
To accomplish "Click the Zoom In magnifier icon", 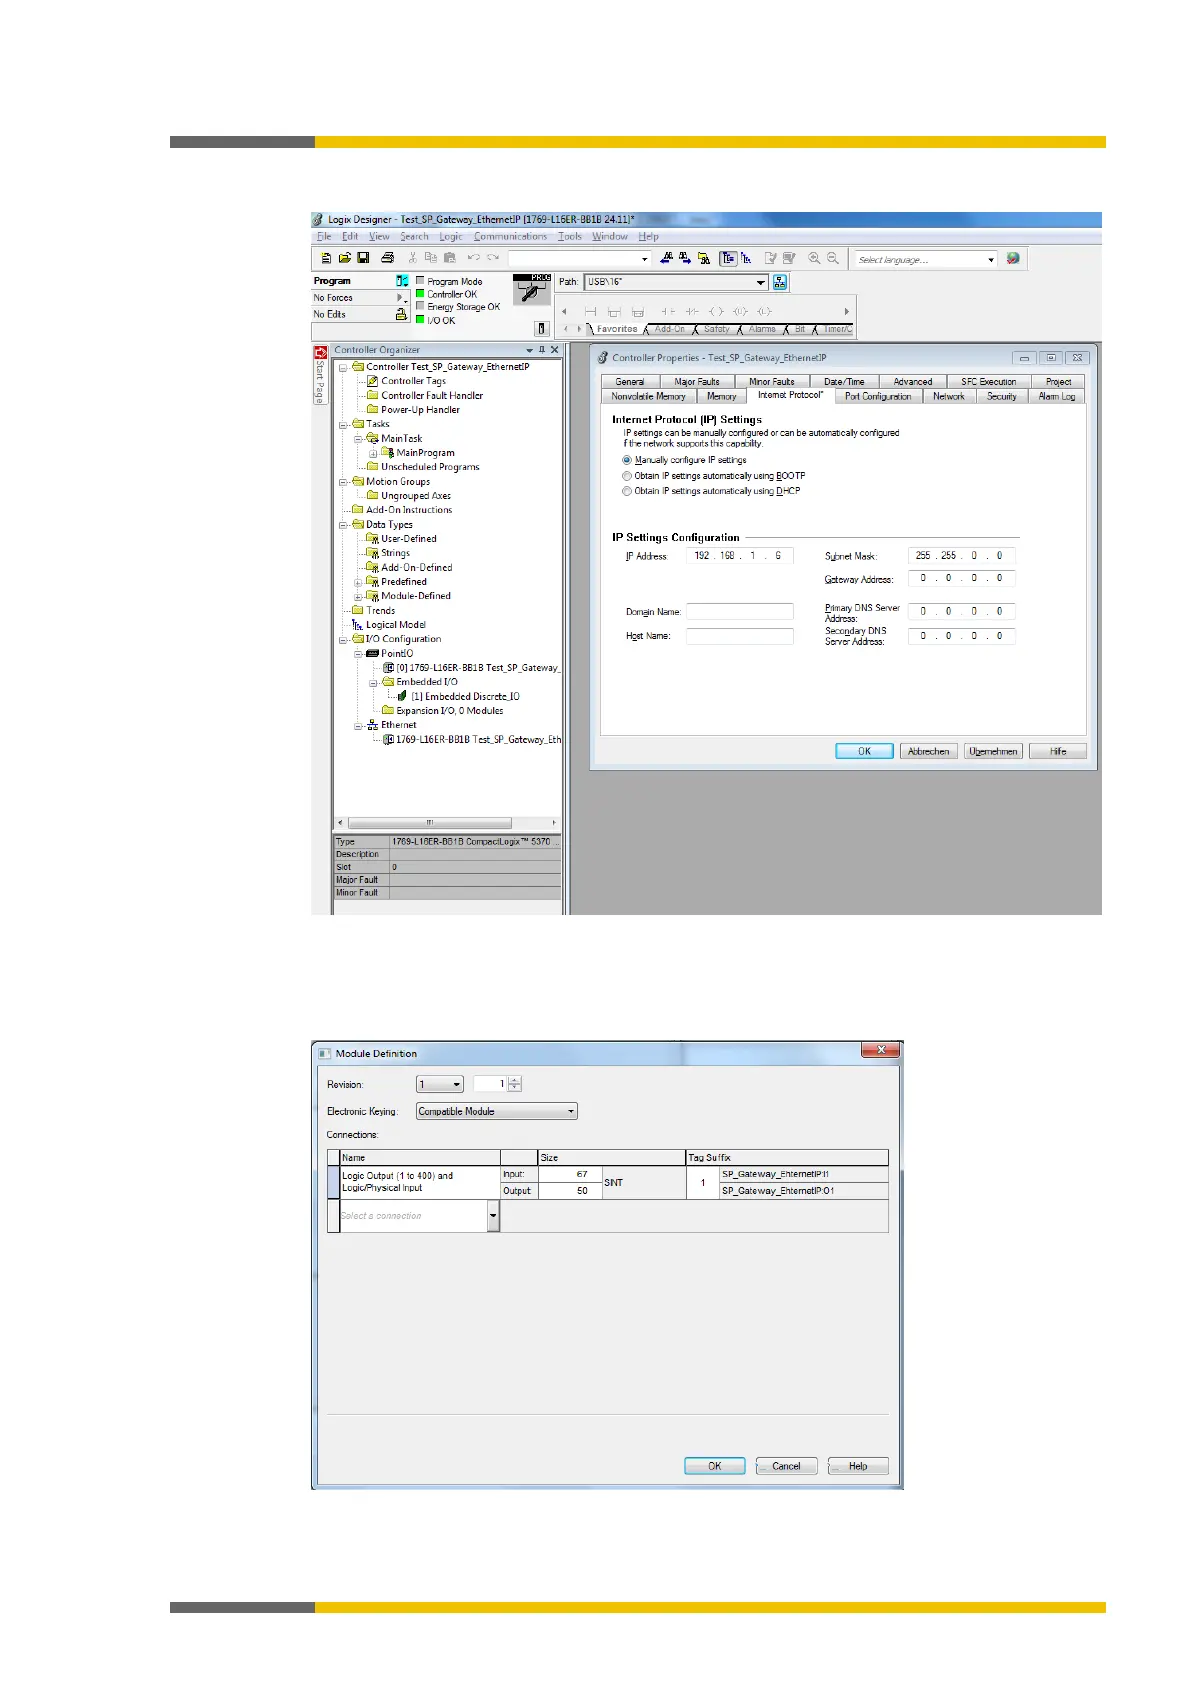I will 814,258.
